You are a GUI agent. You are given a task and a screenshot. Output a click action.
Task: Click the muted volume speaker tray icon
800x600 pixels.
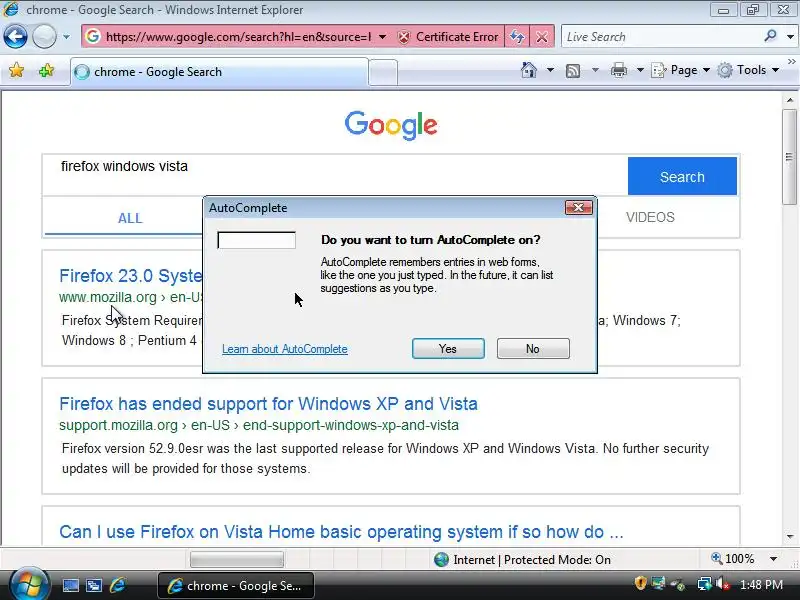click(x=722, y=584)
